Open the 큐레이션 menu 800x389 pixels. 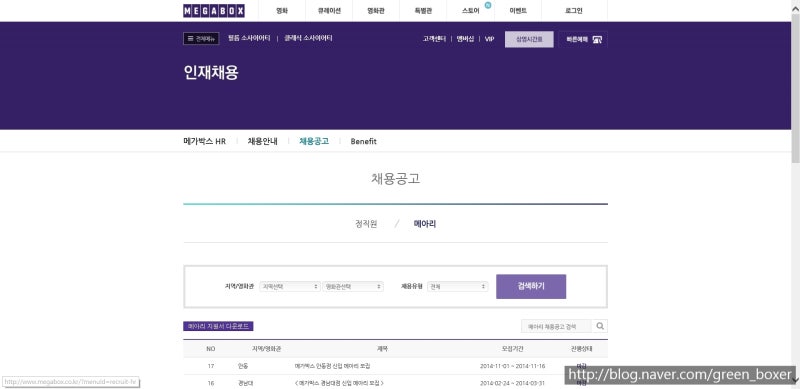point(329,11)
